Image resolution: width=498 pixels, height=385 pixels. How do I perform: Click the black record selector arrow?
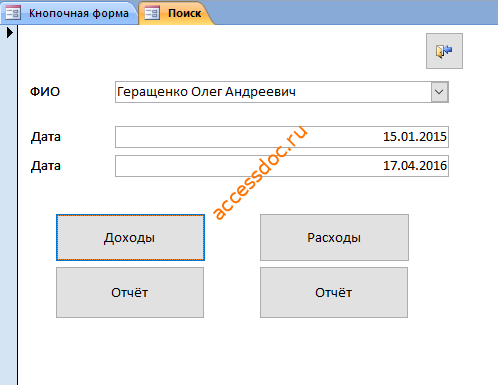tap(9, 33)
